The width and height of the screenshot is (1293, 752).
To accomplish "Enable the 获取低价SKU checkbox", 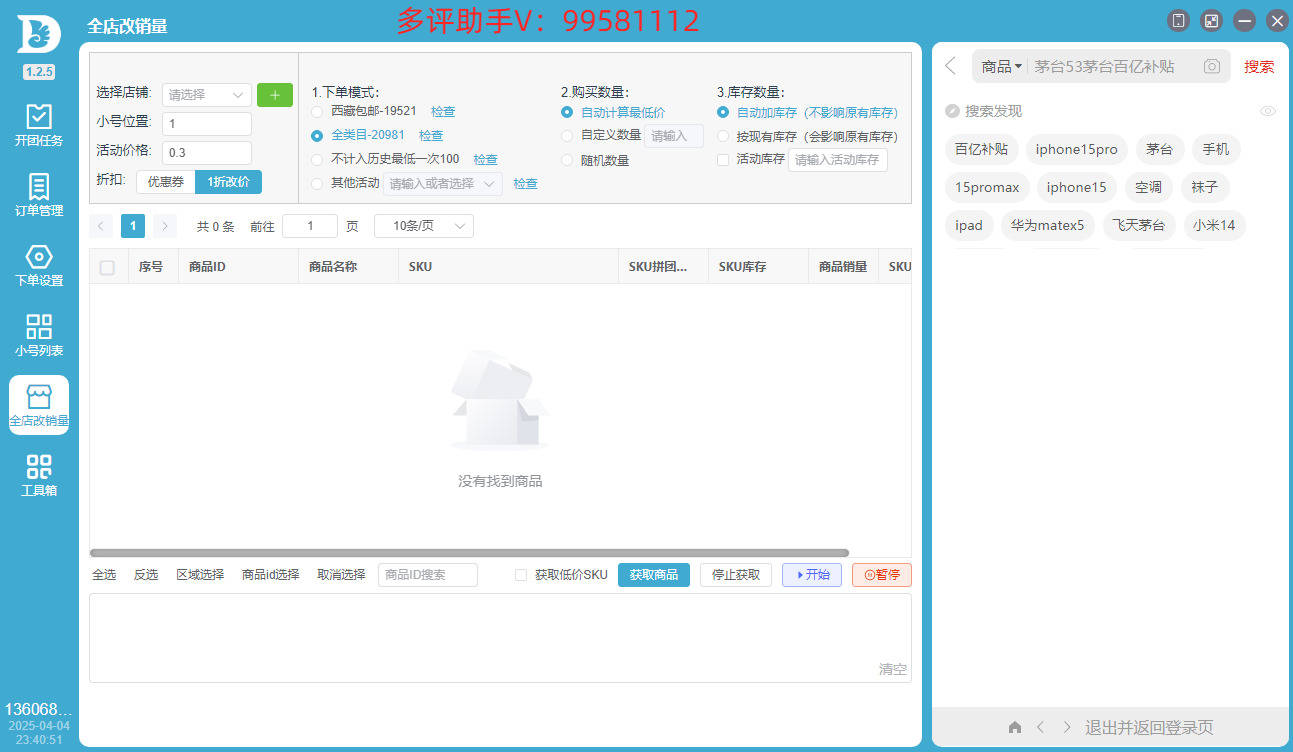I will coord(520,575).
